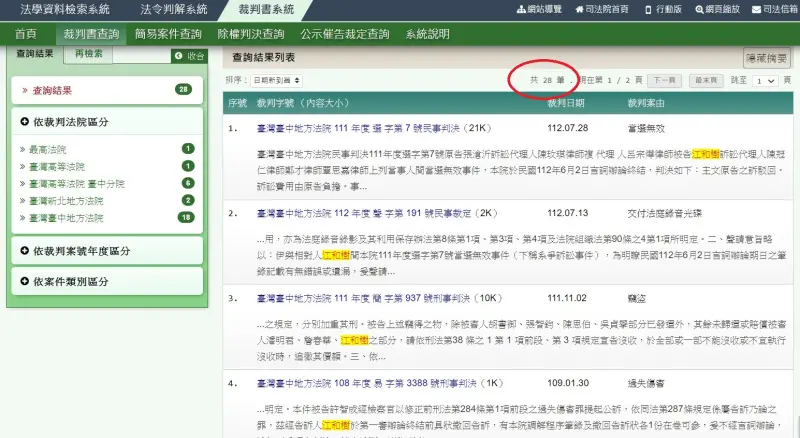Expand the 依裁判案號年度區分 section
Screen dimensions: 800x438
(x=107, y=251)
